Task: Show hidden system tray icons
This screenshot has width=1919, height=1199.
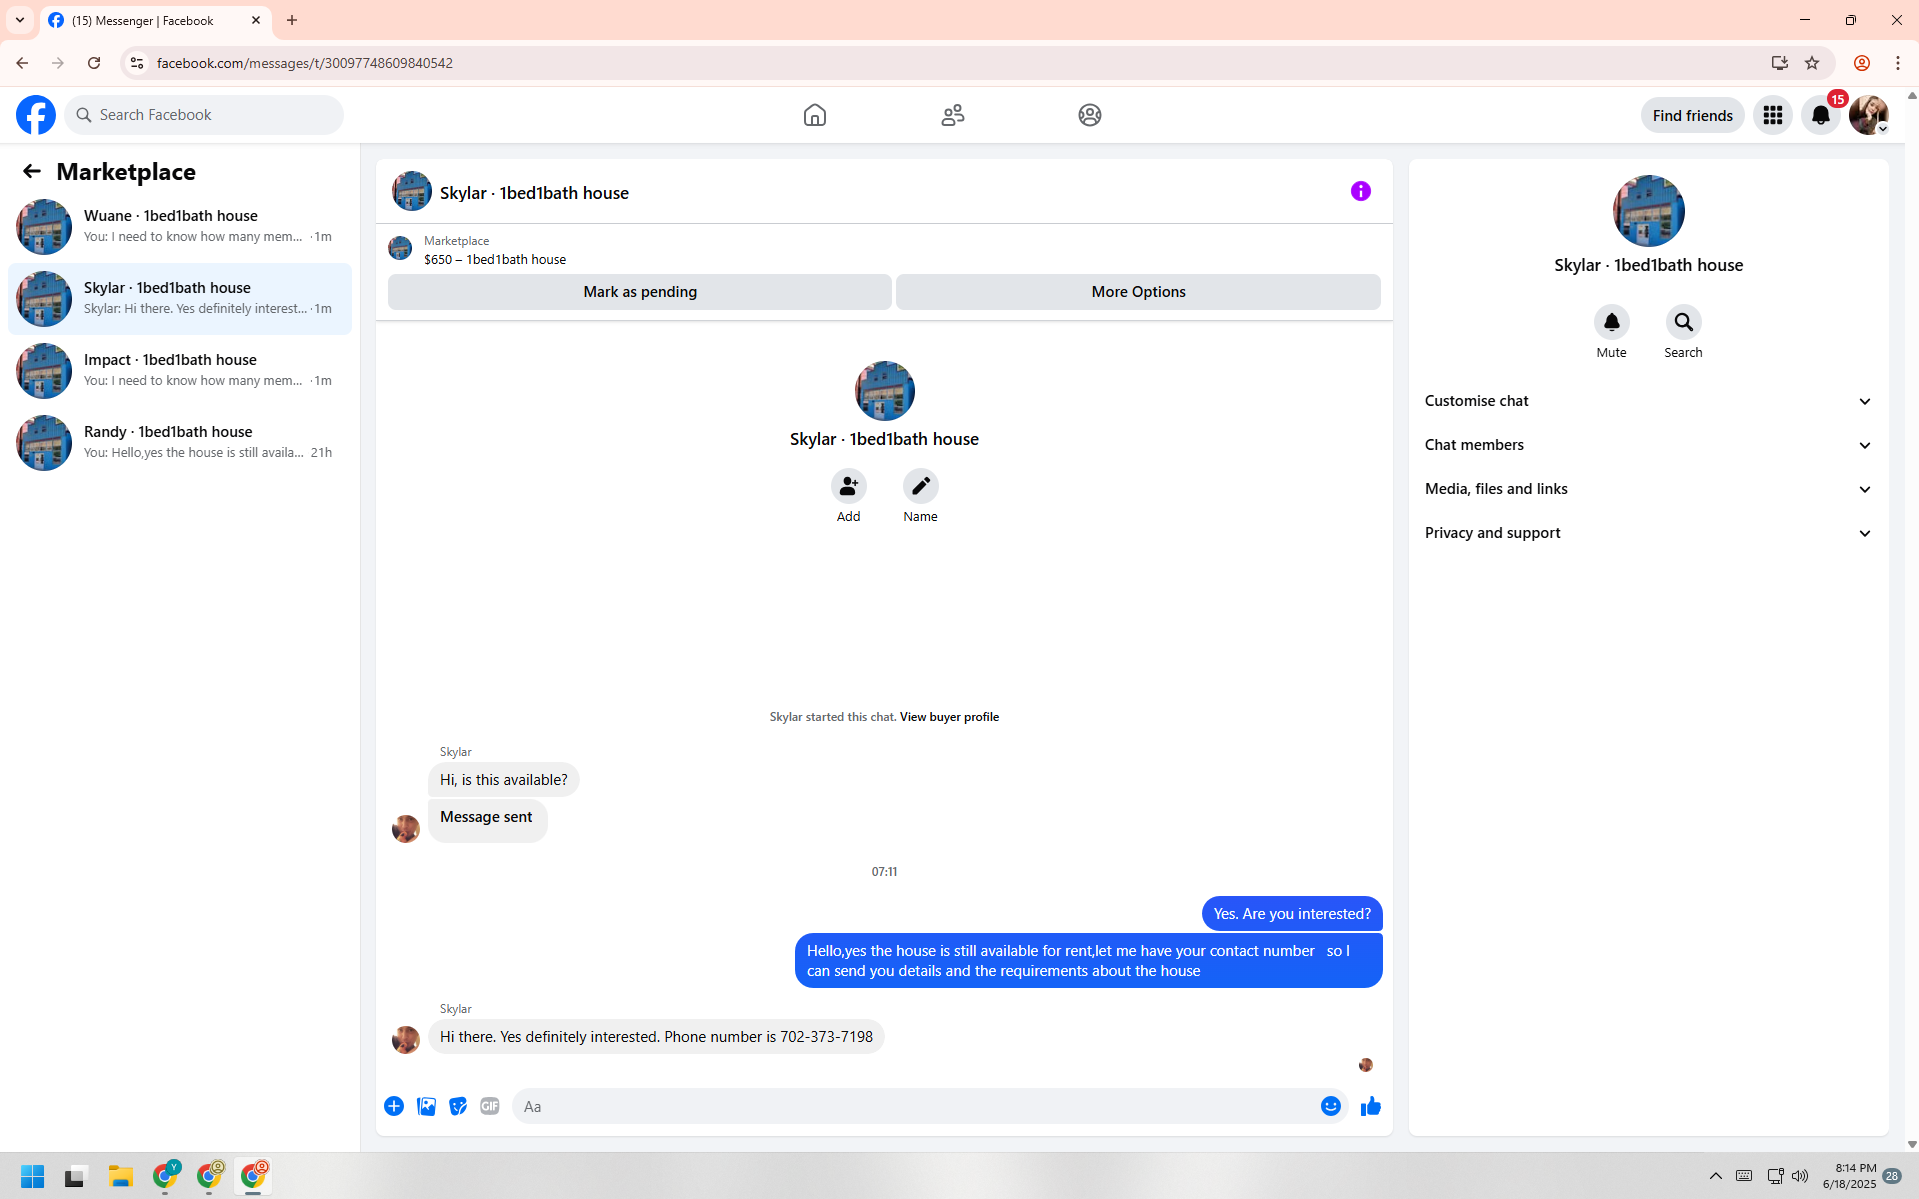Action: pyautogui.click(x=1716, y=1176)
